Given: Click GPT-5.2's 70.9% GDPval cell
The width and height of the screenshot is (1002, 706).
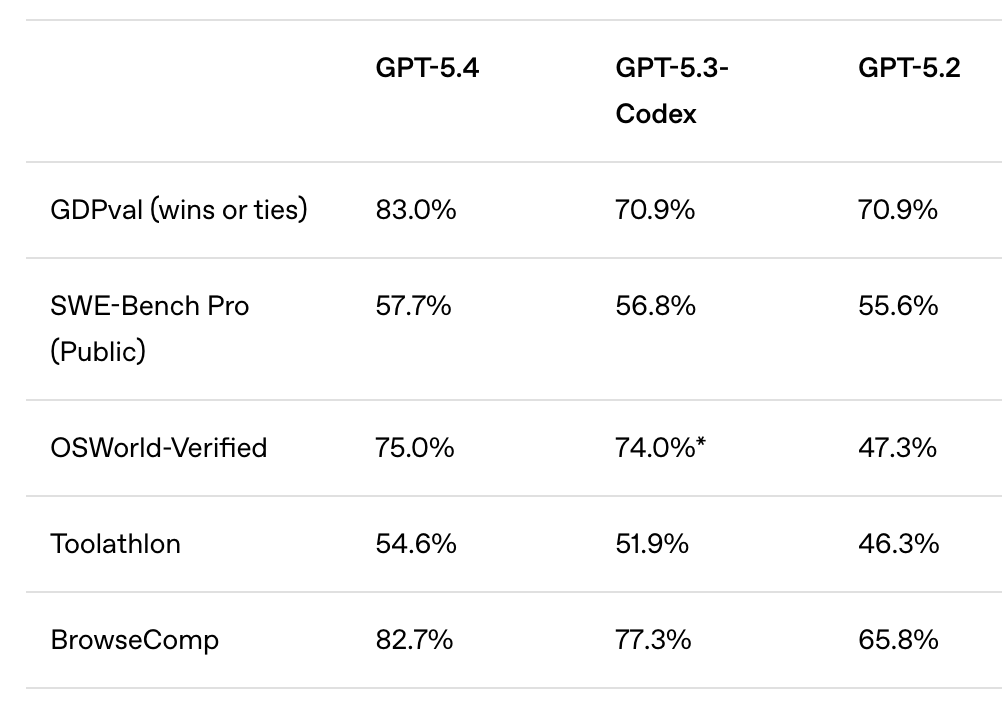Looking at the screenshot, I should [x=898, y=210].
